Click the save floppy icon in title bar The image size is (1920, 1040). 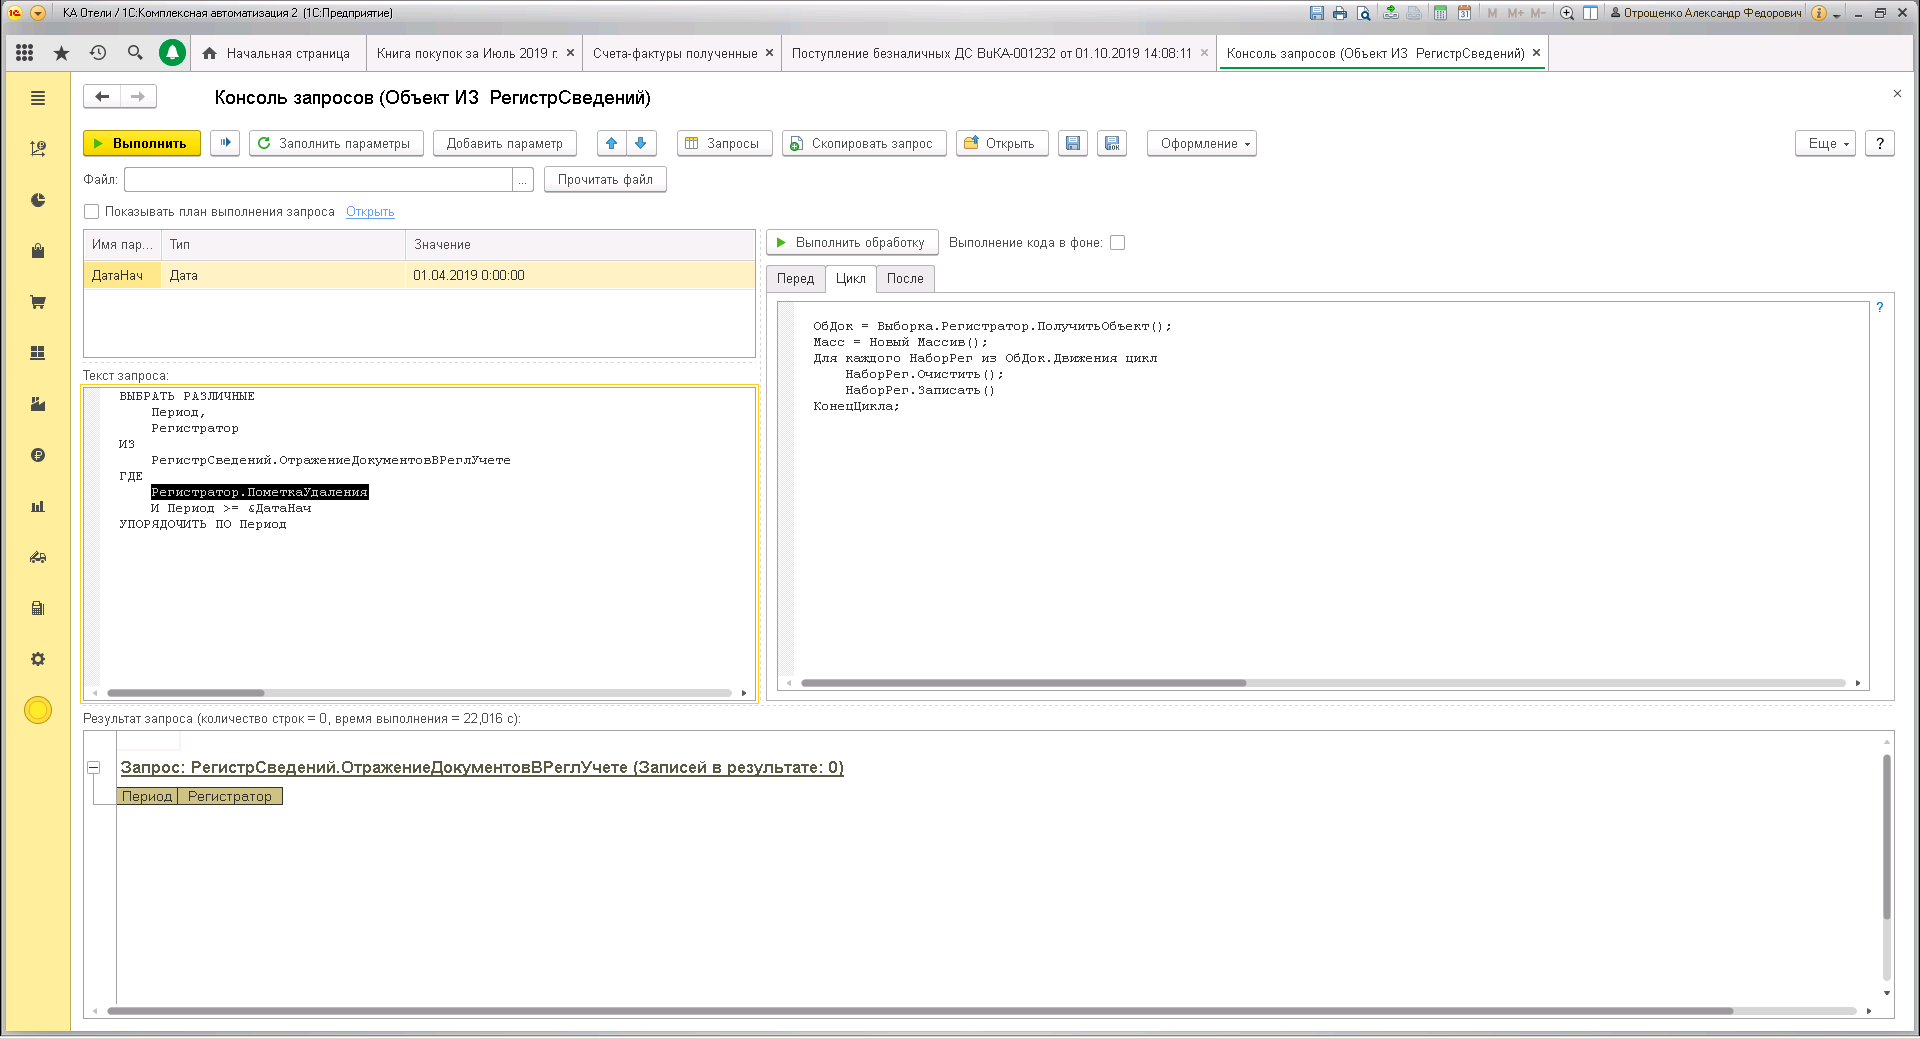pos(1316,13)
